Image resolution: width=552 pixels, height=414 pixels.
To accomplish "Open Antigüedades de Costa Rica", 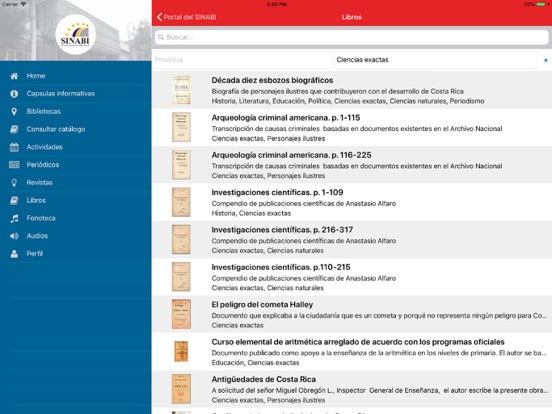I will tap(352, 389).
